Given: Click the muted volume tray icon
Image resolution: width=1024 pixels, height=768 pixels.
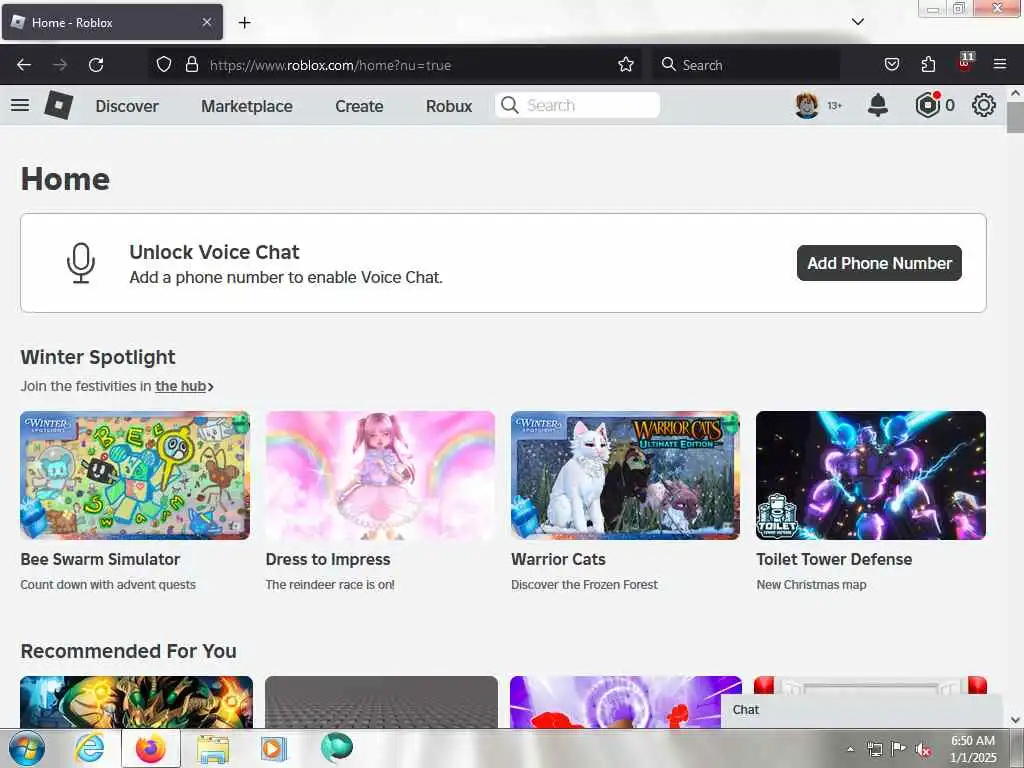Looking at the screenshot, I should [923, 750].
